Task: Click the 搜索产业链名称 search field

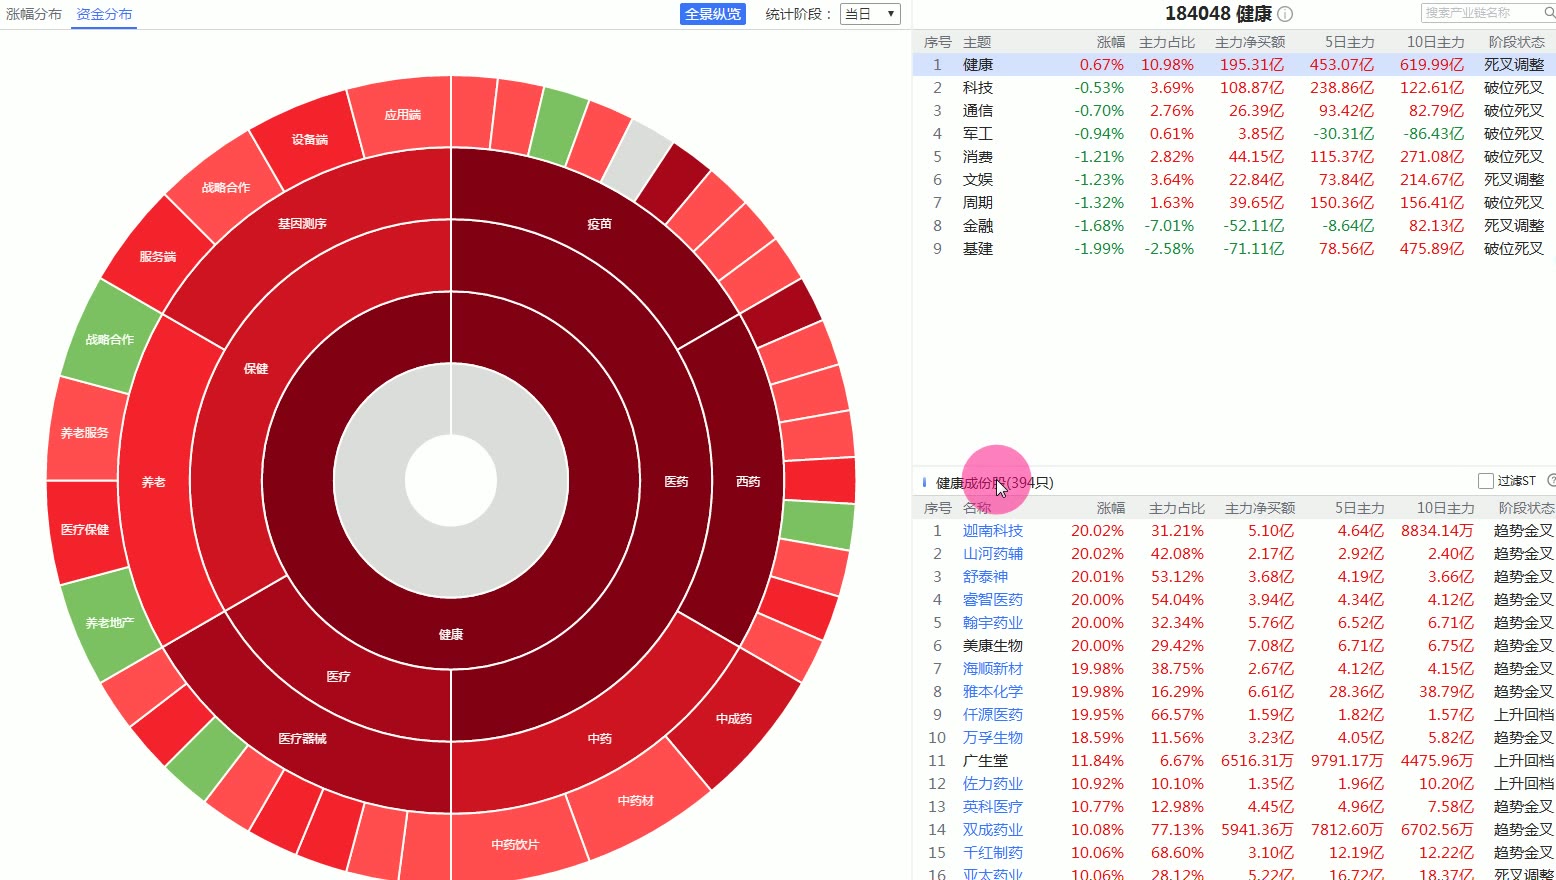Action: point(1482,13)
